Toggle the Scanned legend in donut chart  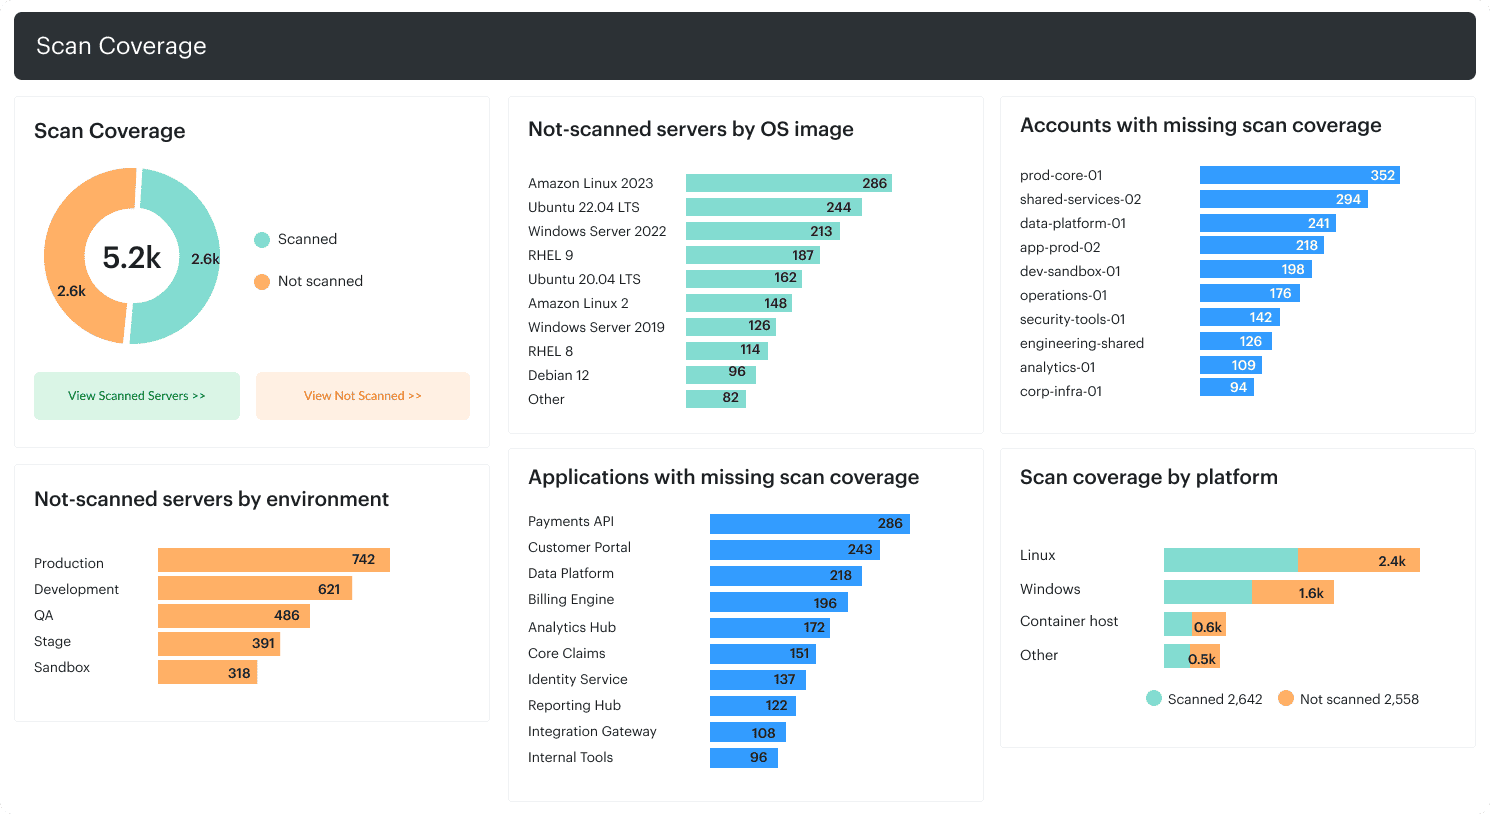click(x=296, y=239)
